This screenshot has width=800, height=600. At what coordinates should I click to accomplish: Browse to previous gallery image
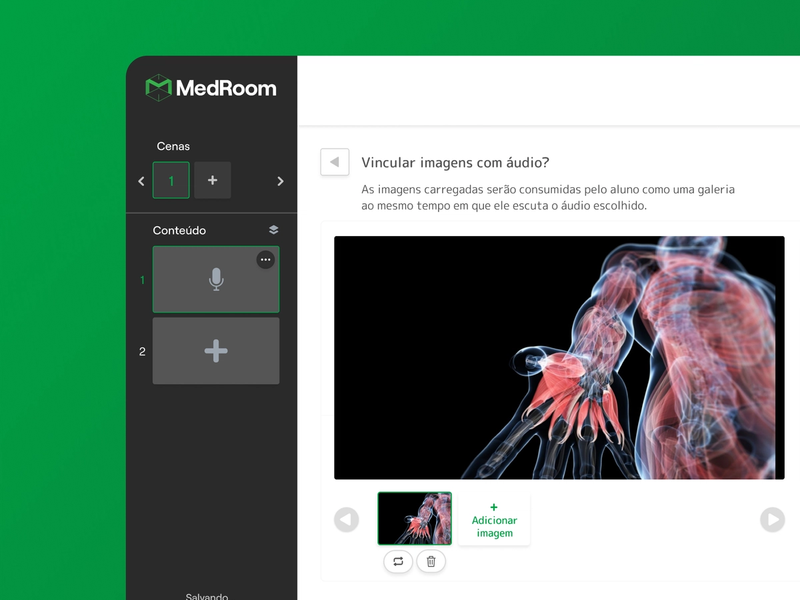click(x=347, y=519)
